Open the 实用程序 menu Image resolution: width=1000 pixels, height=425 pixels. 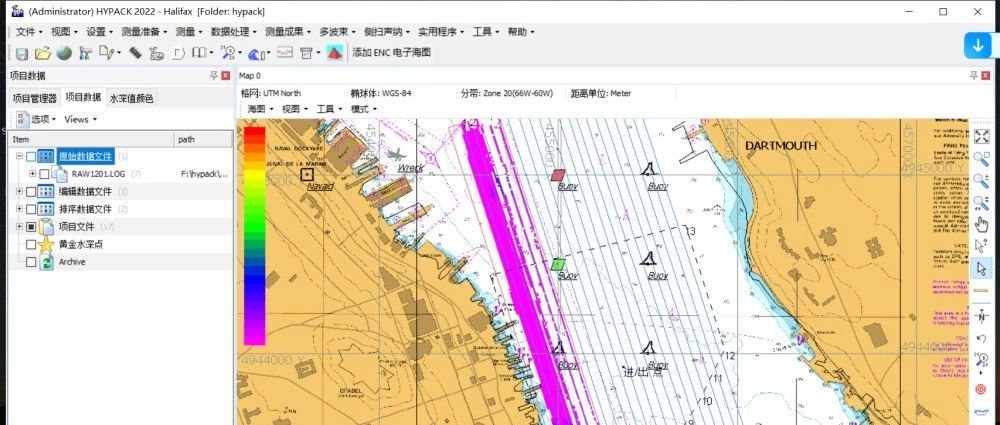coord(441,32)
